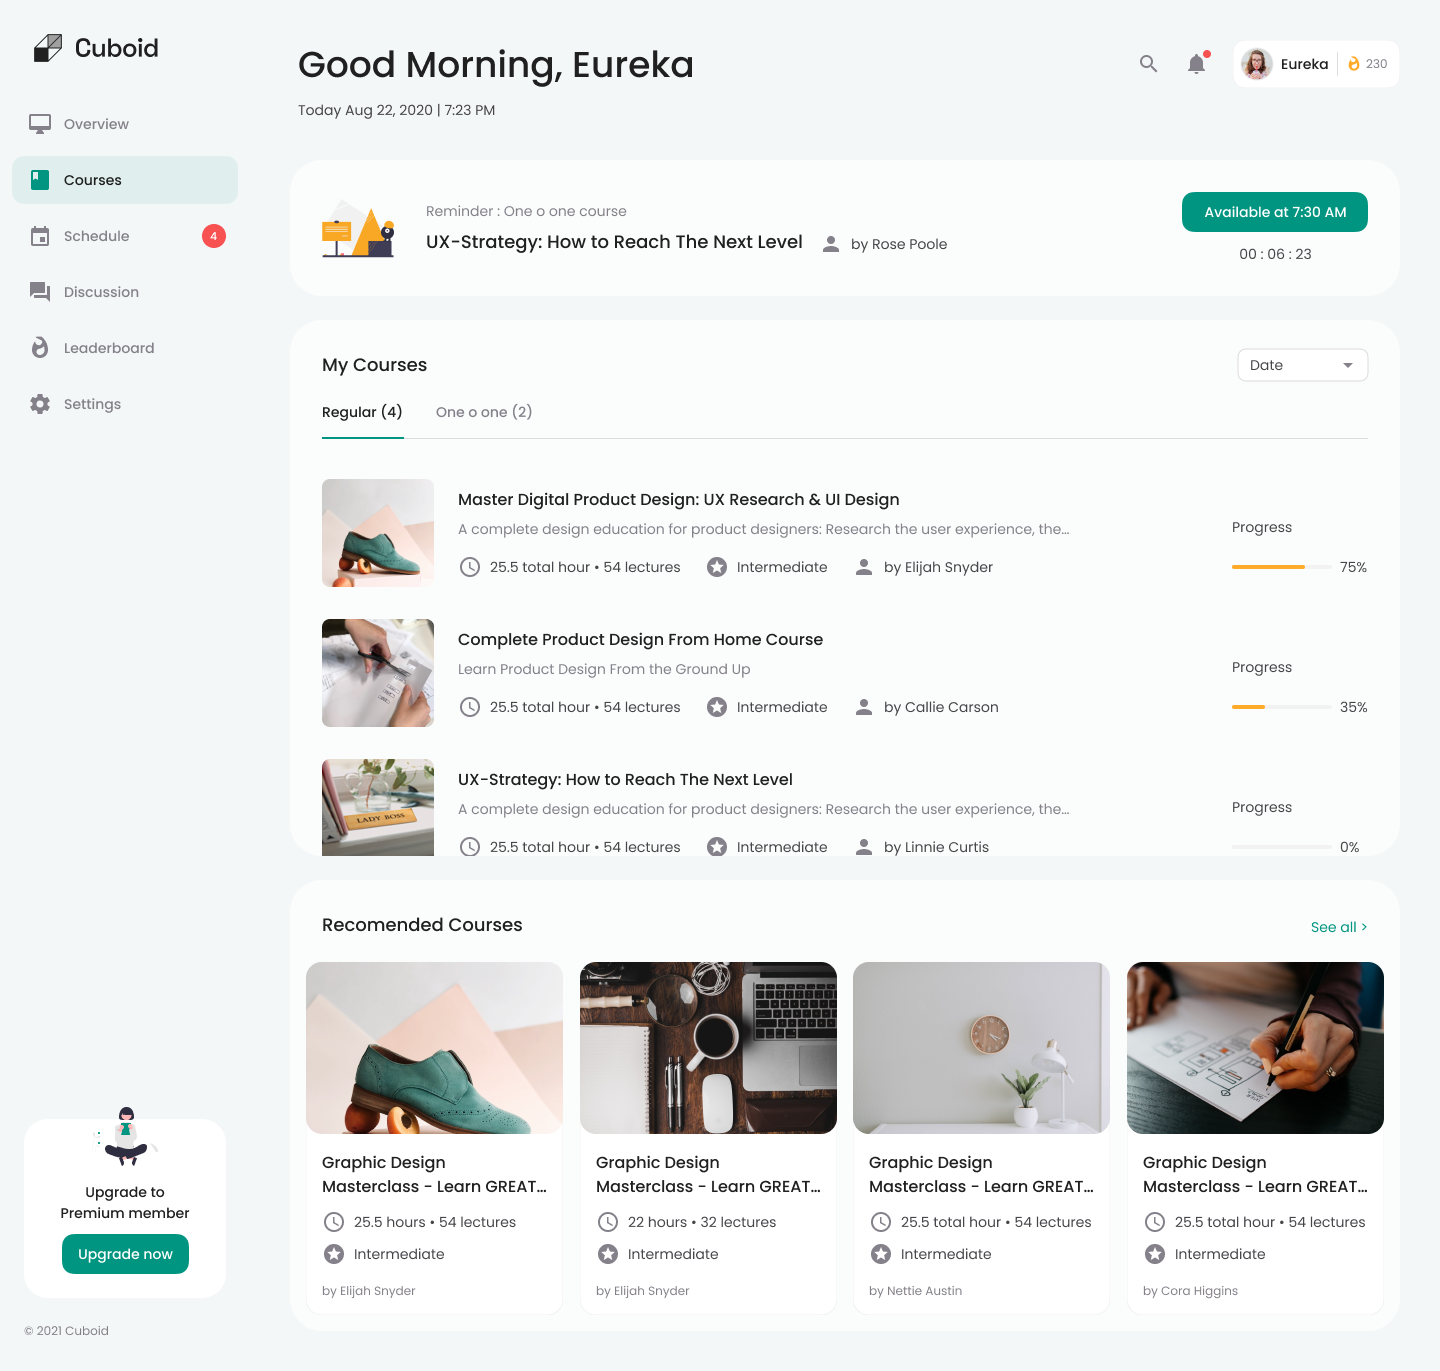Open the search magnifier icon

click(x=1148, y=64)
